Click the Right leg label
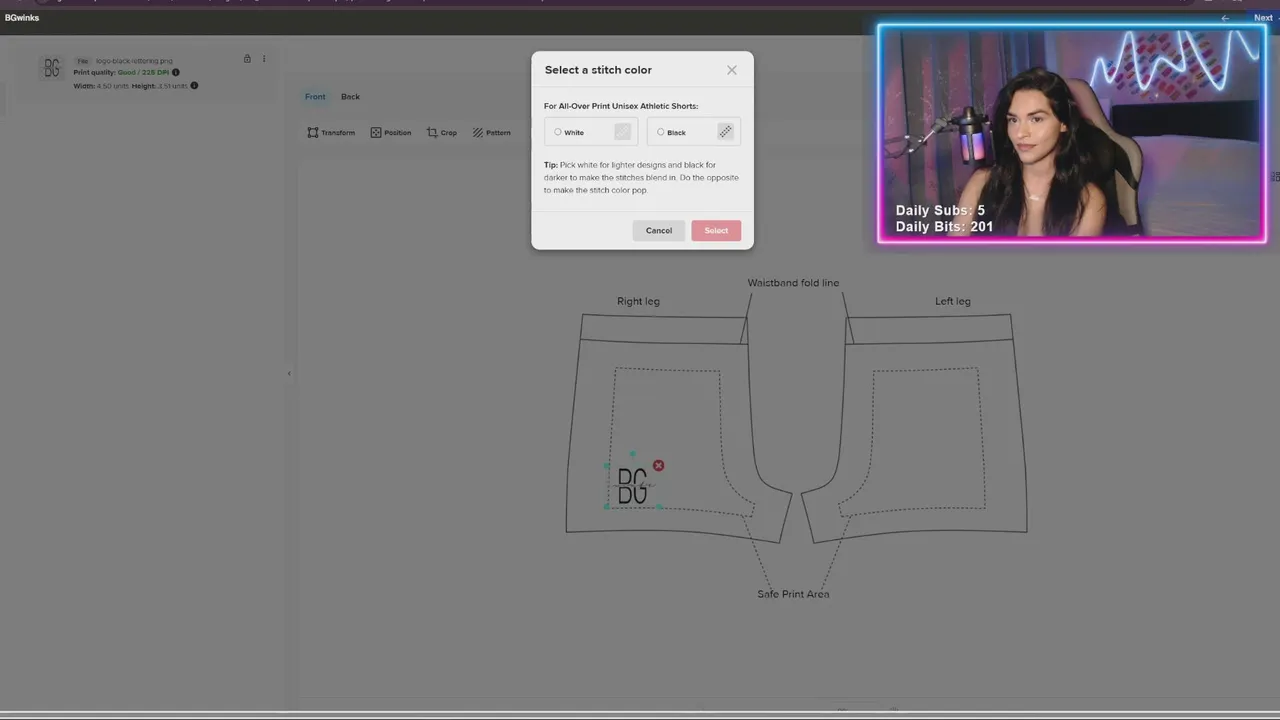The width and height of the screenshot is (1280, 720). [x=638, y=301]
